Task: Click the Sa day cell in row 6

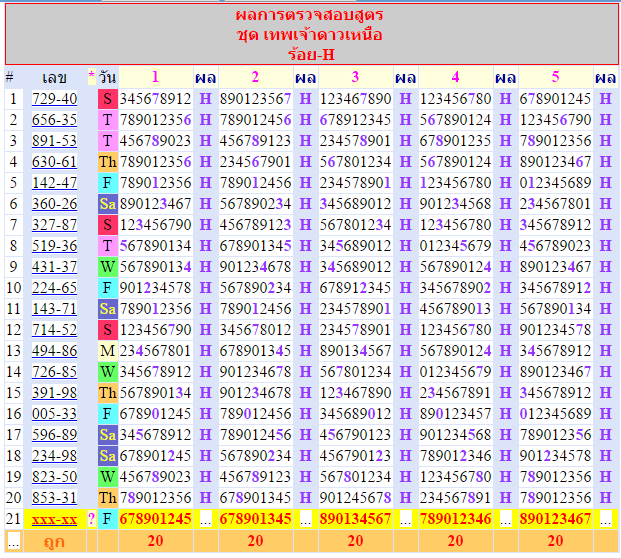Action: click(107, 204)
